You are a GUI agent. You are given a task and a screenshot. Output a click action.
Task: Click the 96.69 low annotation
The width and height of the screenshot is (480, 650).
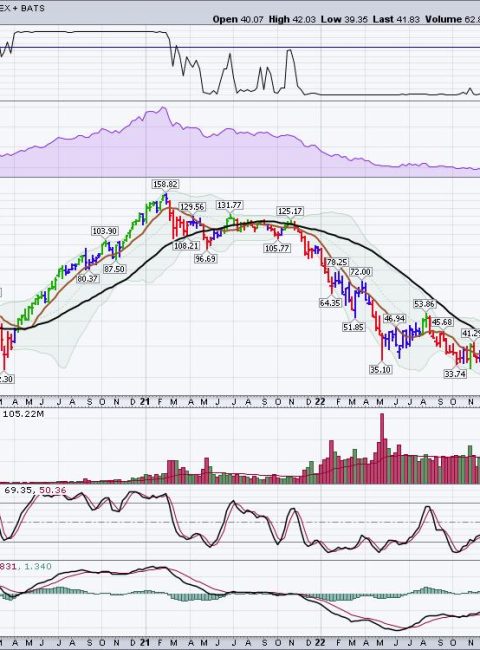(x=205, y=259)
